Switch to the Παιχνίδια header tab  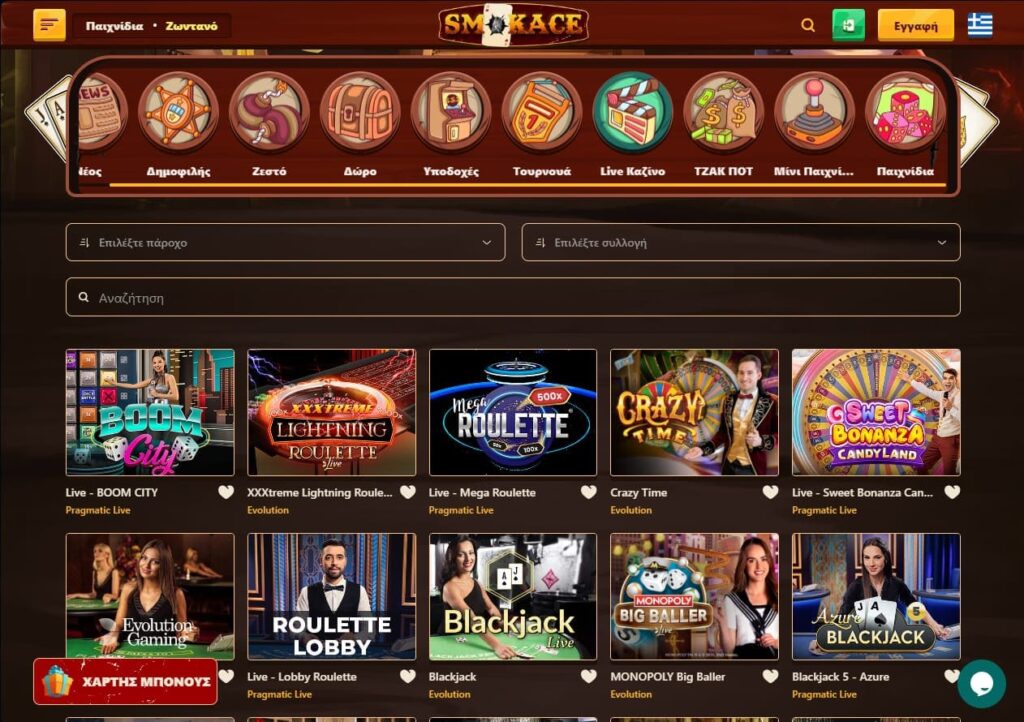pos(114,26)
